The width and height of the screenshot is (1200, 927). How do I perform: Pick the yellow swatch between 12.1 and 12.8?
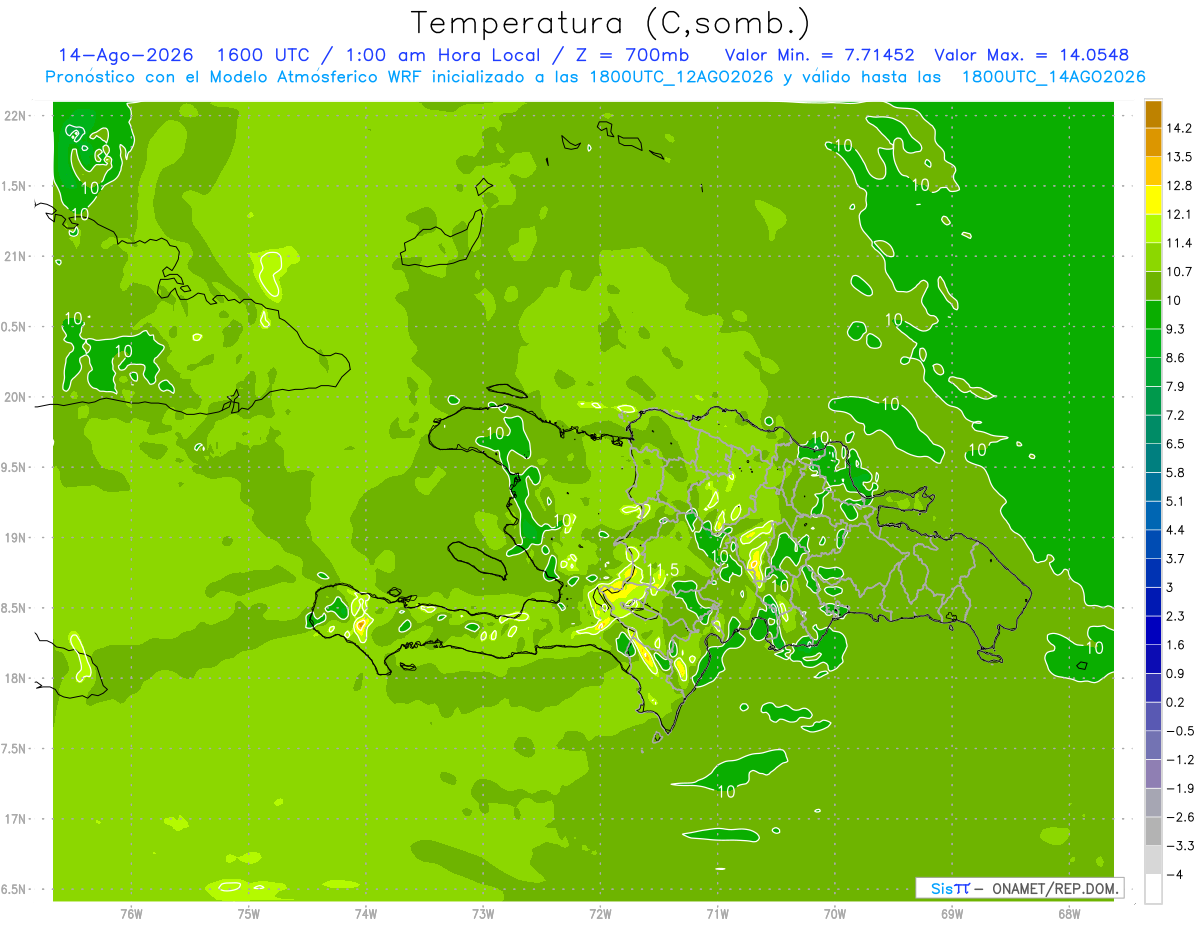pos(1153,200)
